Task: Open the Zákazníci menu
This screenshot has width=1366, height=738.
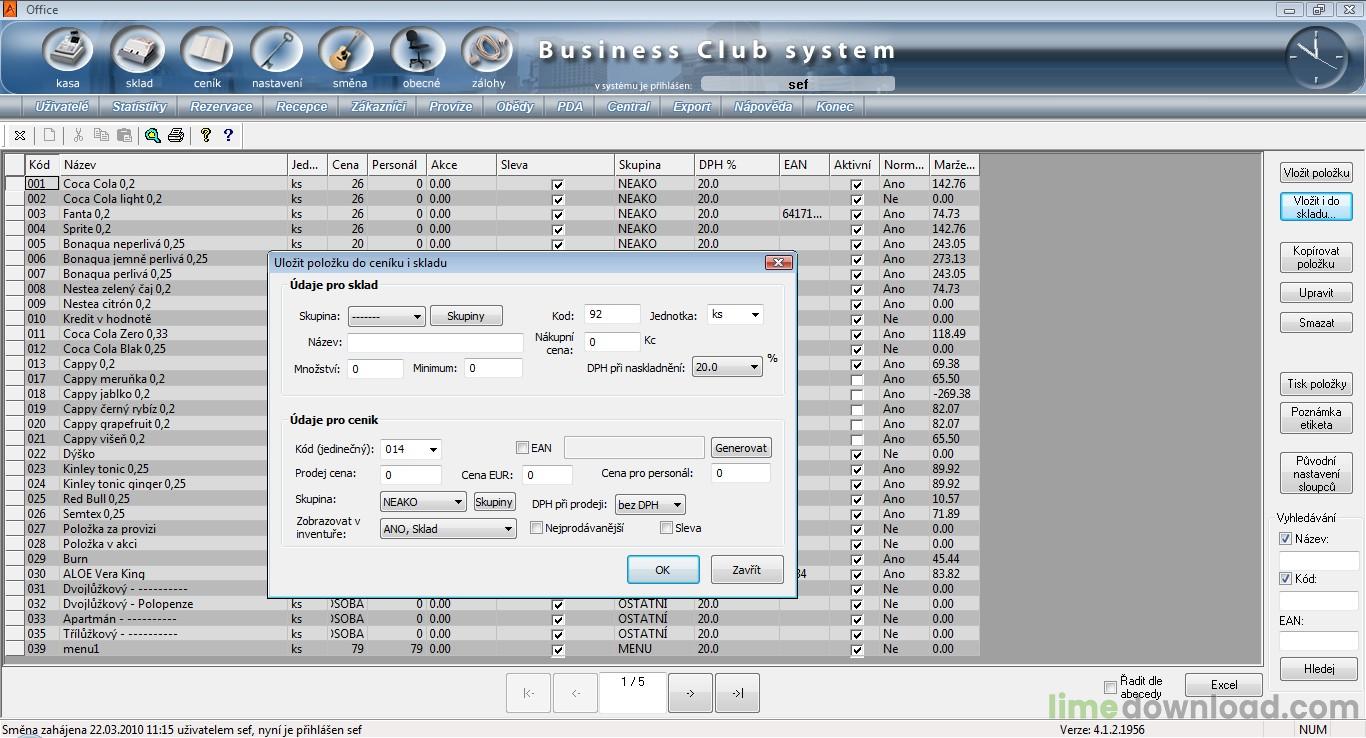Action: click(x=378, y=107)
